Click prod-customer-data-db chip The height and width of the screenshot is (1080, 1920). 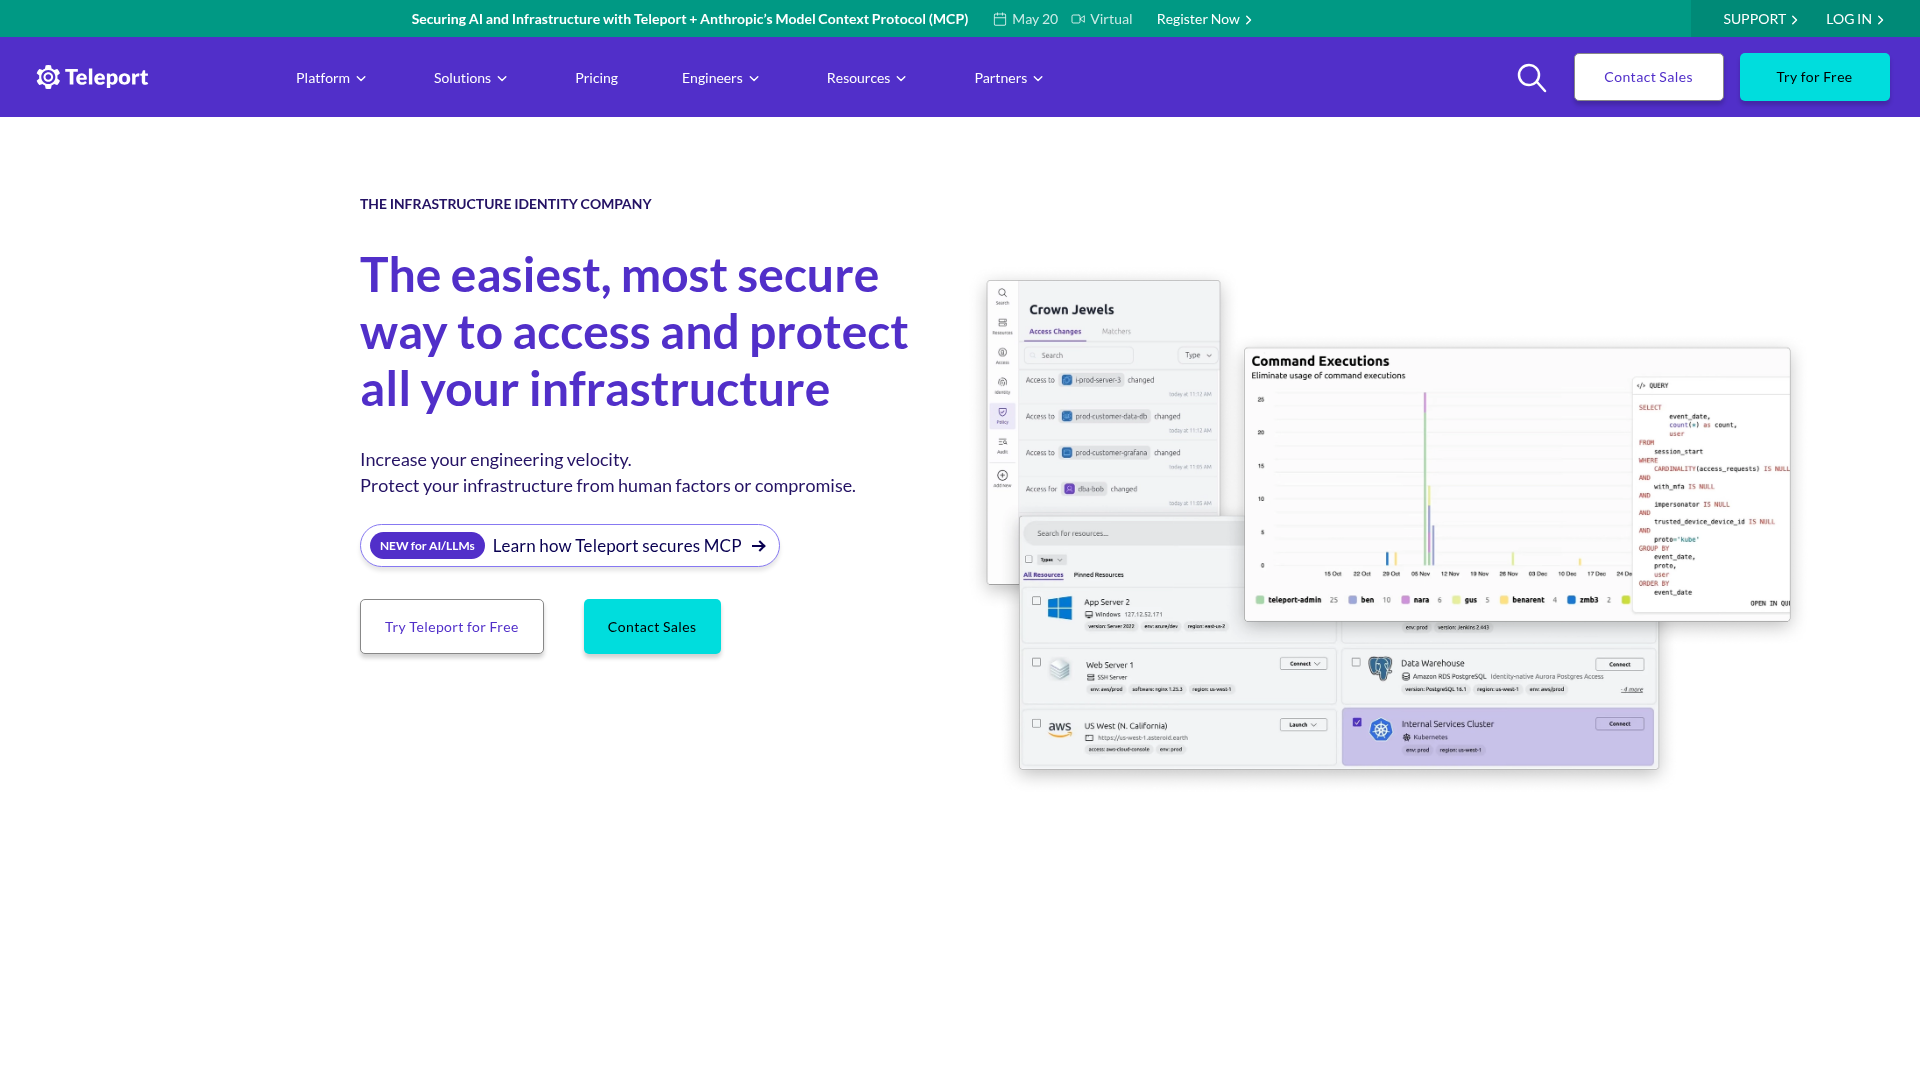pyautogui.click(x=1105, y=416)
